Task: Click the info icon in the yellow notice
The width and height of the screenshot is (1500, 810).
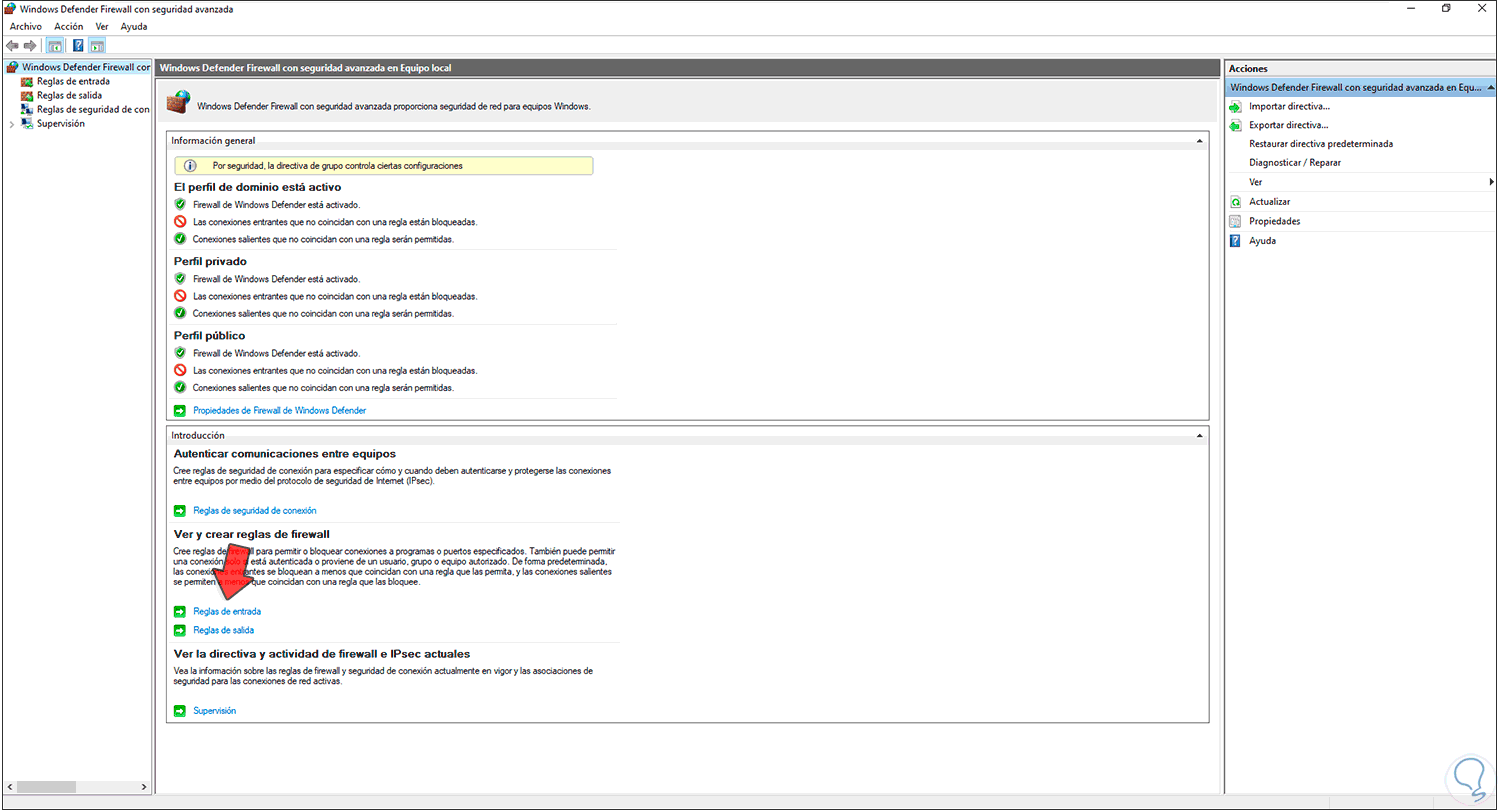Action: pyautogui.click(x=190, y=166)
